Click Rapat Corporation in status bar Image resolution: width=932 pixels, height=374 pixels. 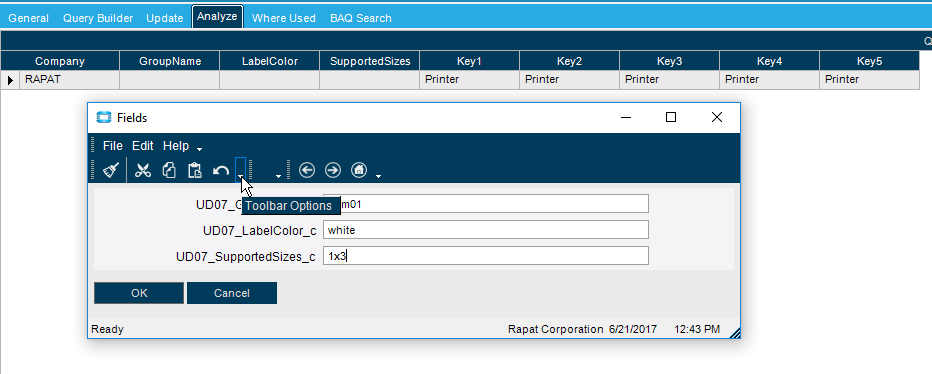556,329
